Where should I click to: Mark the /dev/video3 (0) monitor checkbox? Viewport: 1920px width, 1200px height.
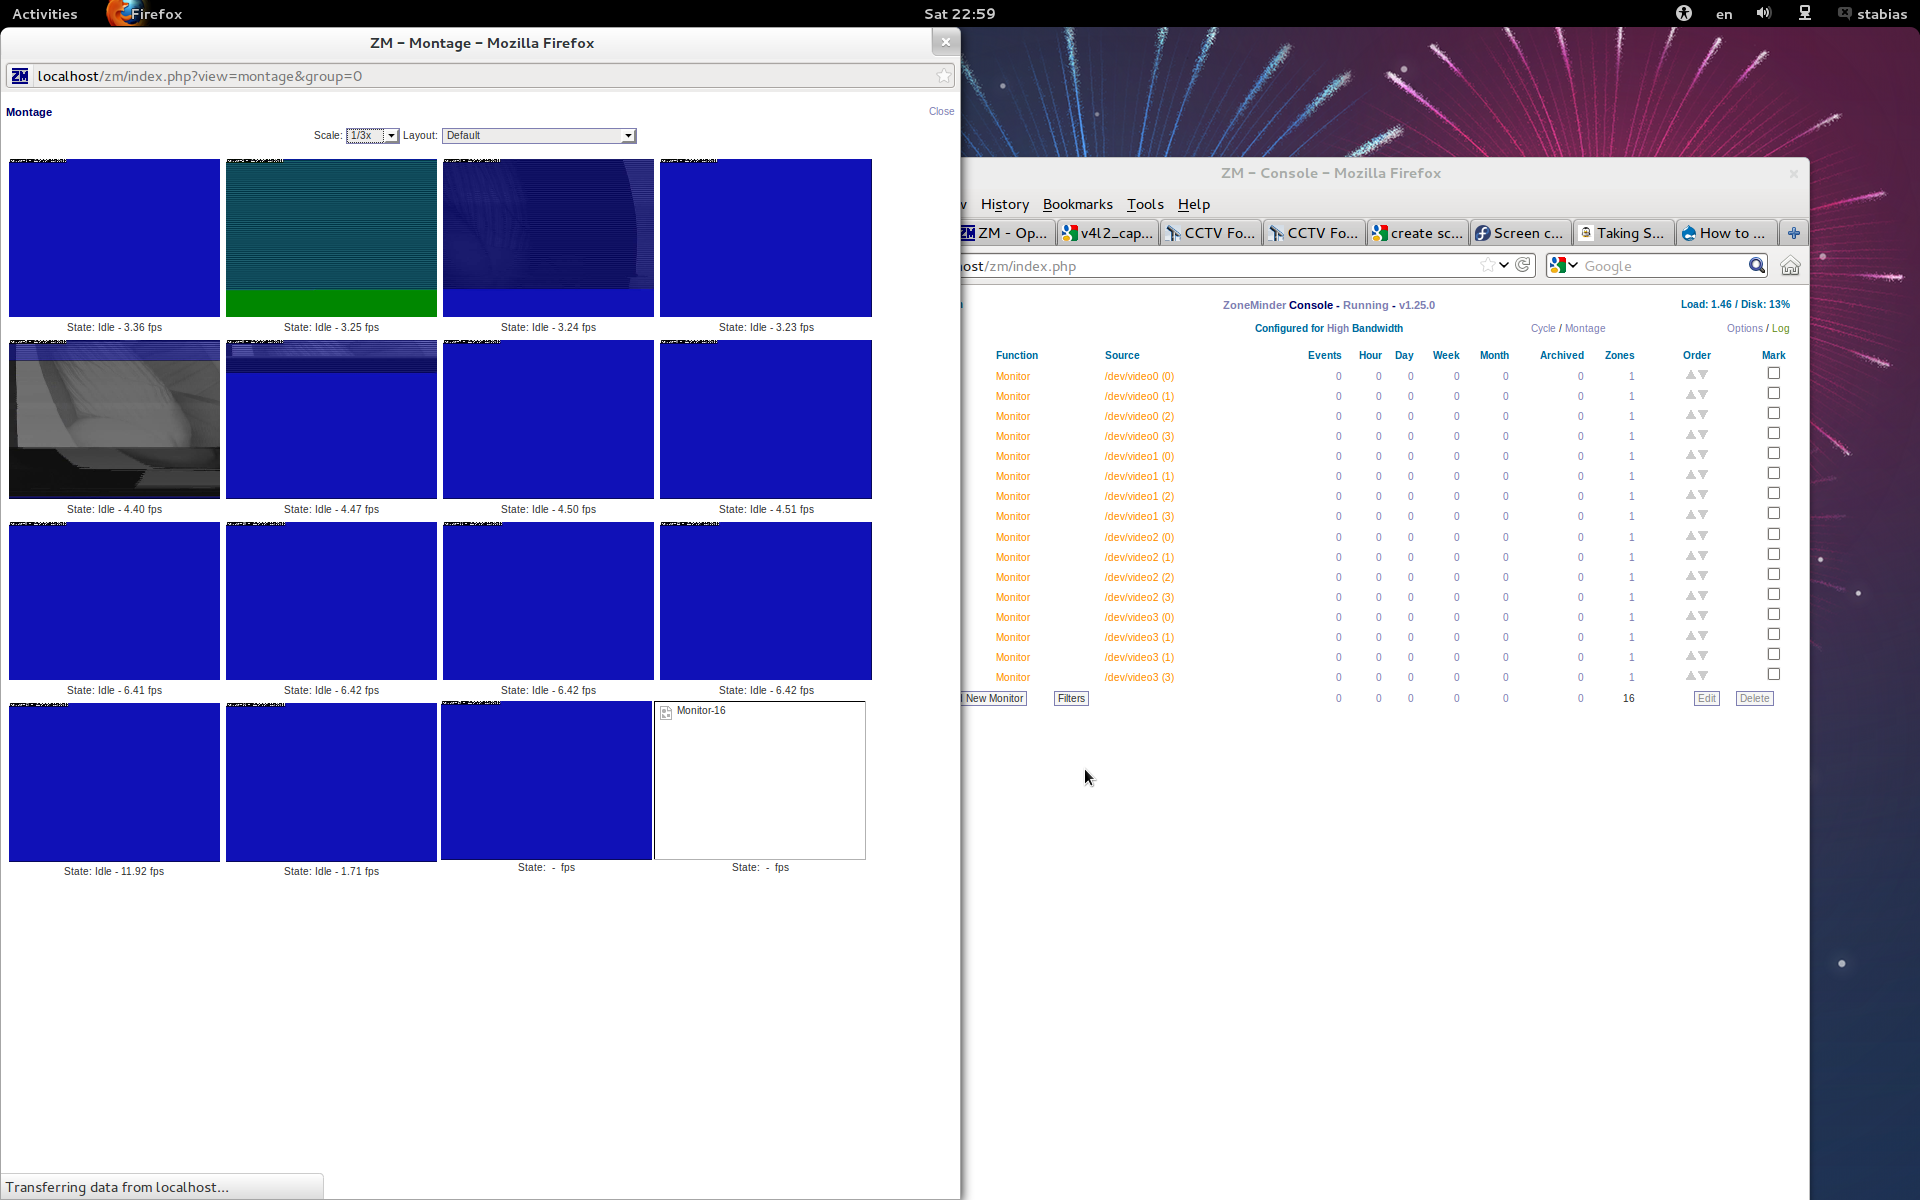1774,614
